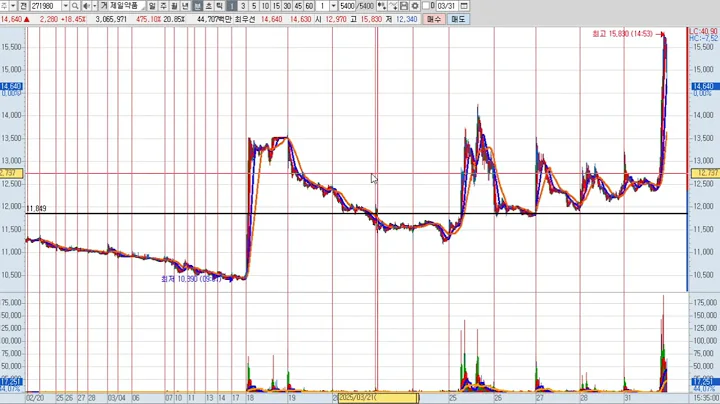Click the 15:35:00 time label at bottom right
Screen dimensions: 720x404
pos(706,398)
